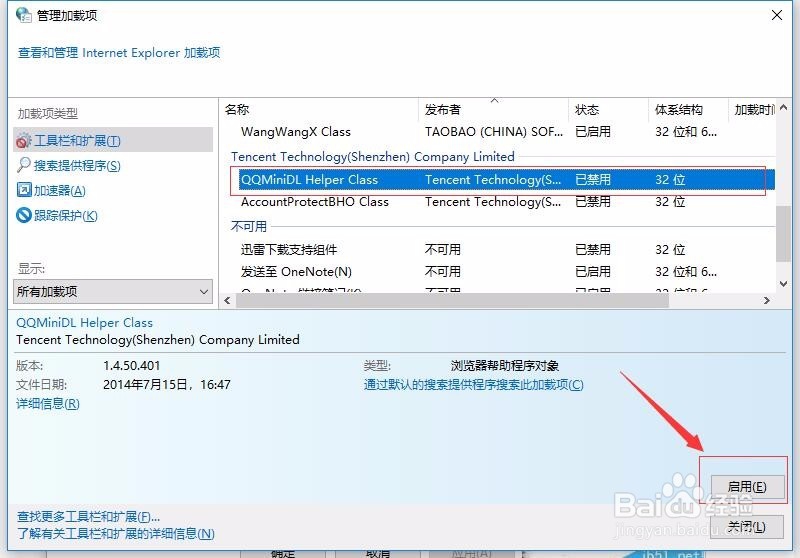Open the 所有加载项 display dropdown
Screen dimensions: 800x558
113,292
